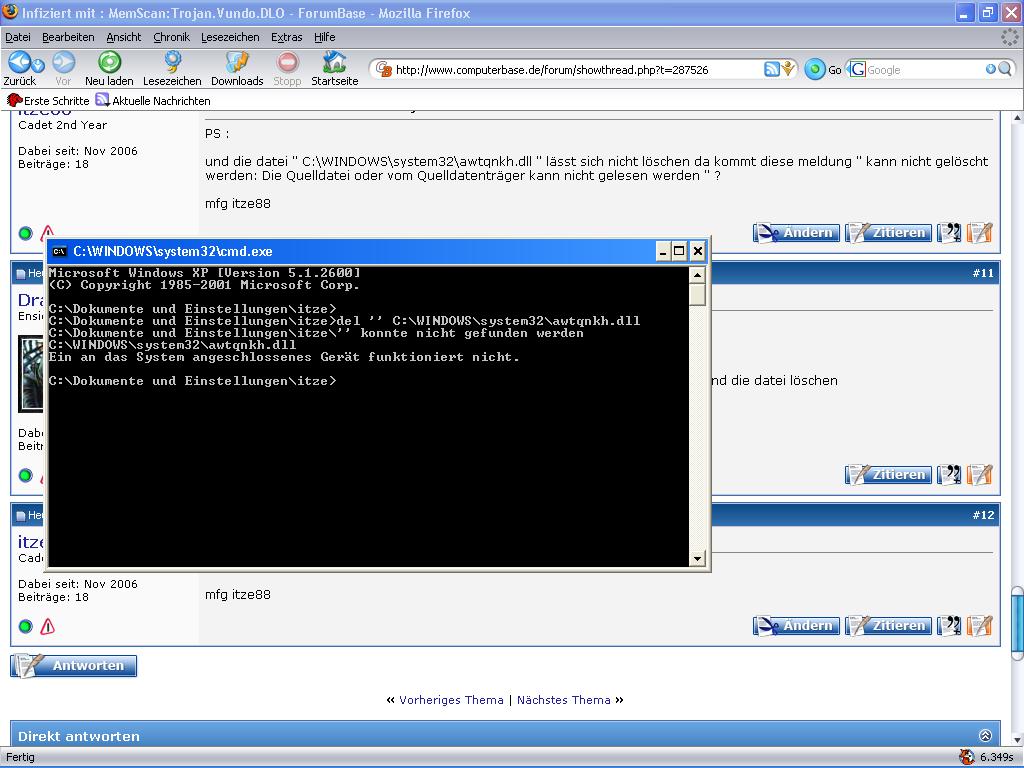The image size is (1024, 768).
Task: Click the URL address field
Action: click(577, 69)
